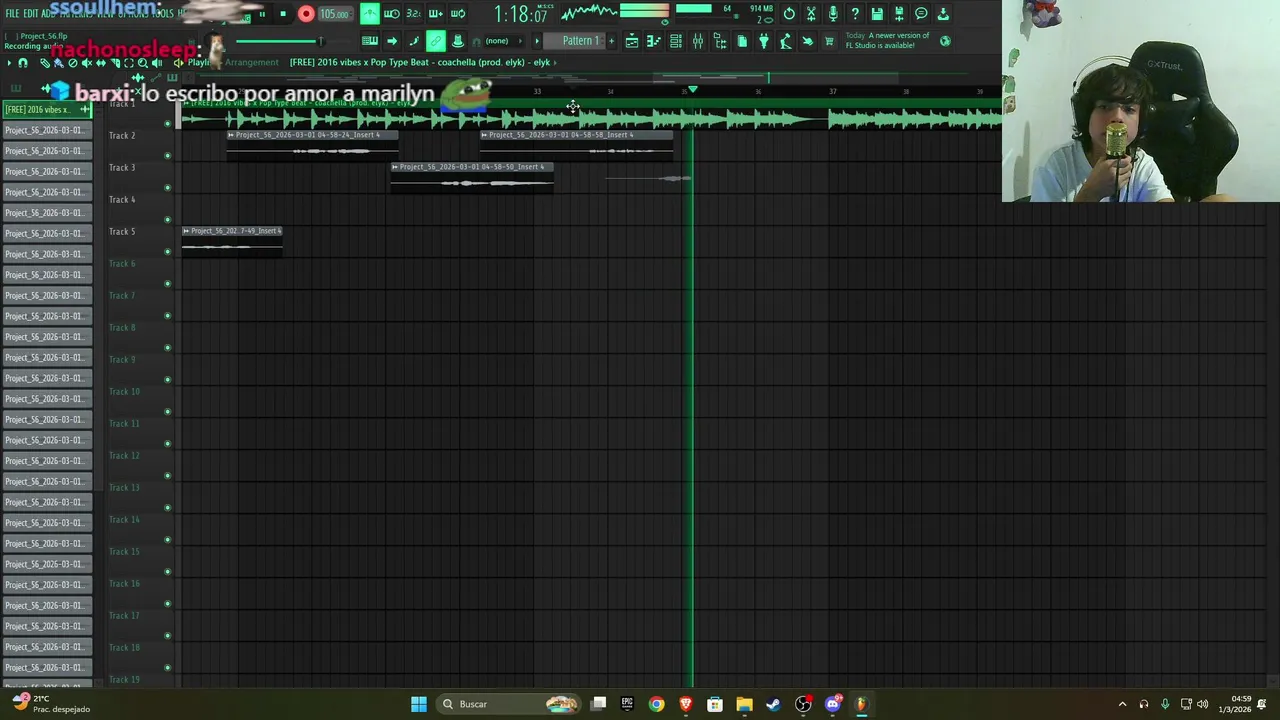Click arrow left of Pattern 1
1280x720 pixels.
tap(537, 41)
